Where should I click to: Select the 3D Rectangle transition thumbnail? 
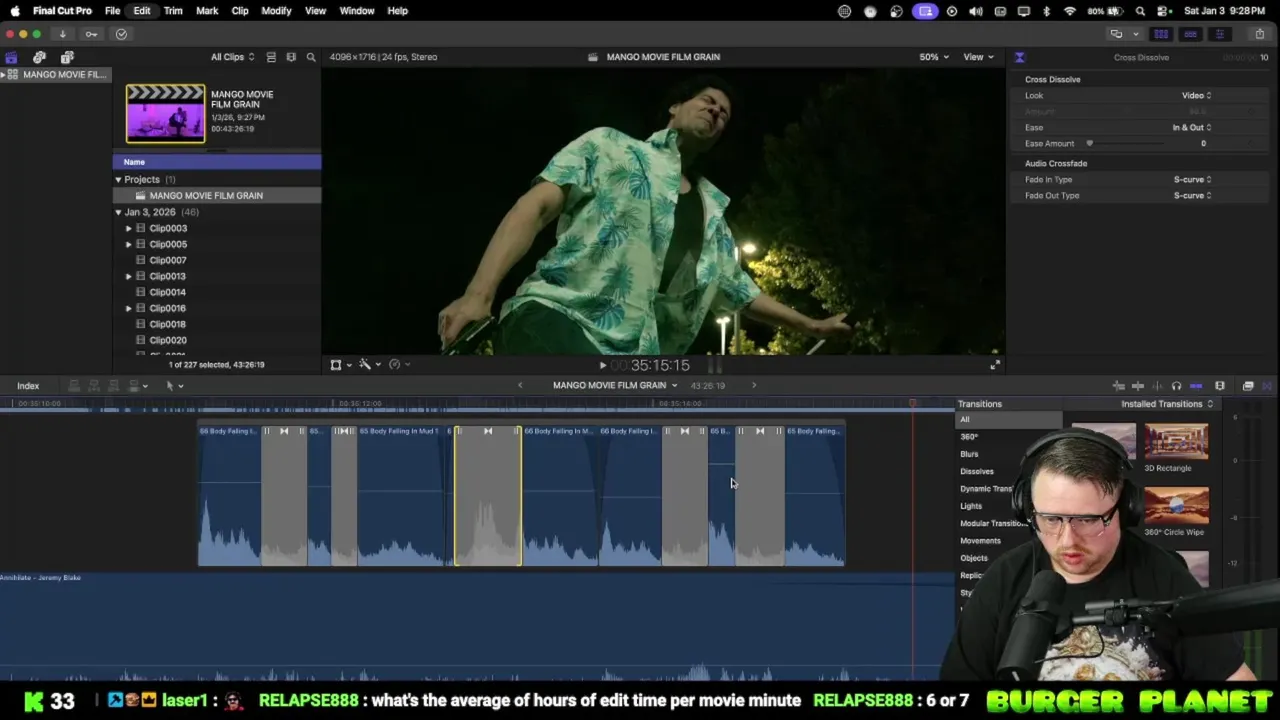(x=1176, y=442)
